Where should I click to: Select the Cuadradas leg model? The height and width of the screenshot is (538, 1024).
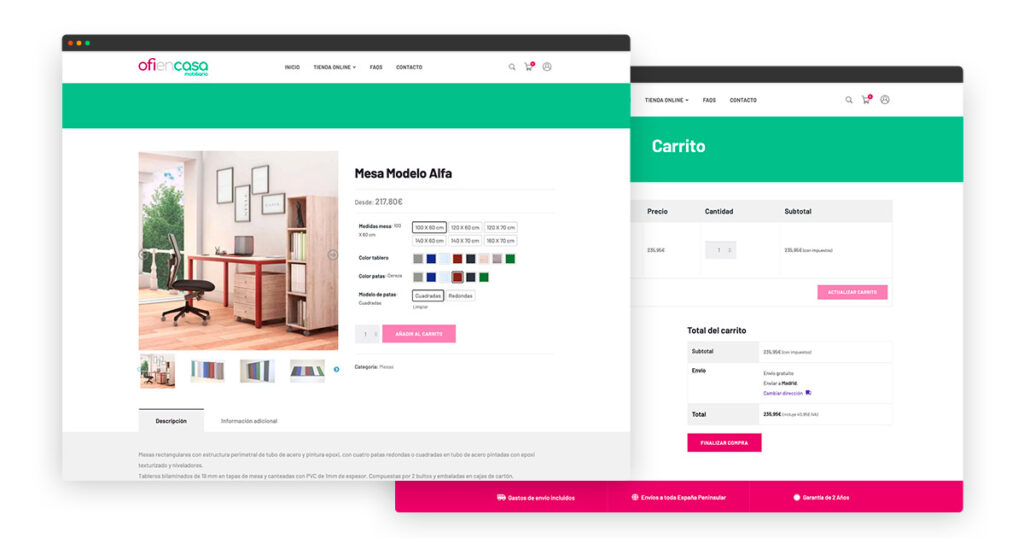click(428, 296)
